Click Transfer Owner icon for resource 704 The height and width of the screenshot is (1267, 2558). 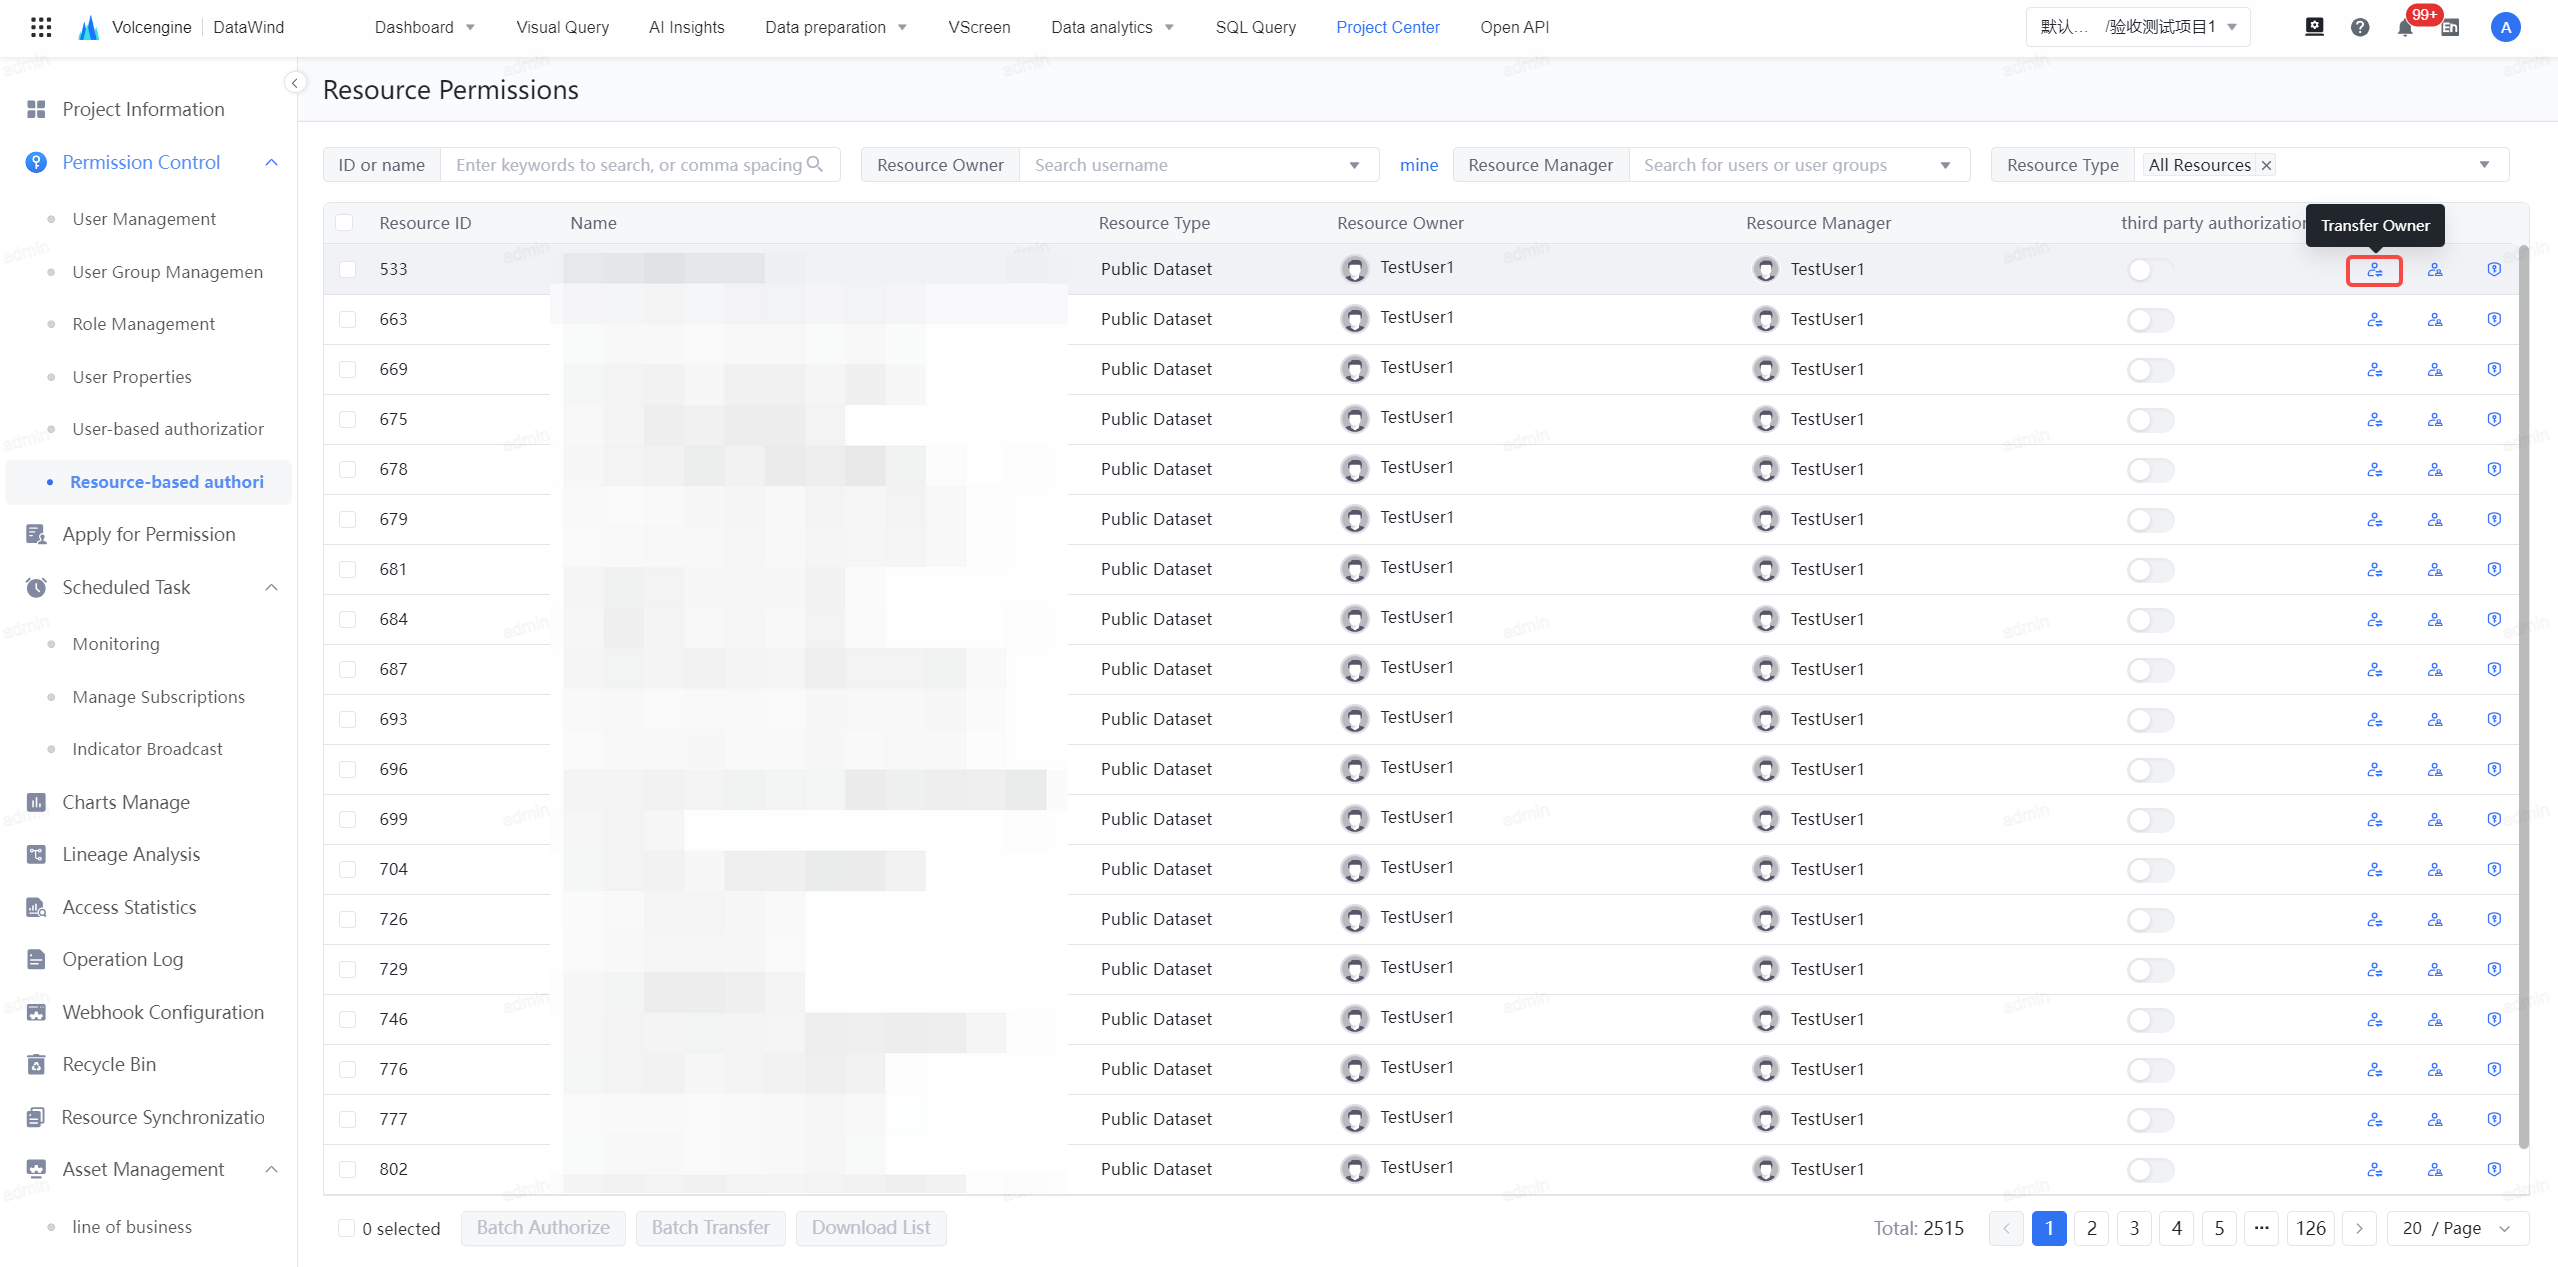coord(2375,870)
